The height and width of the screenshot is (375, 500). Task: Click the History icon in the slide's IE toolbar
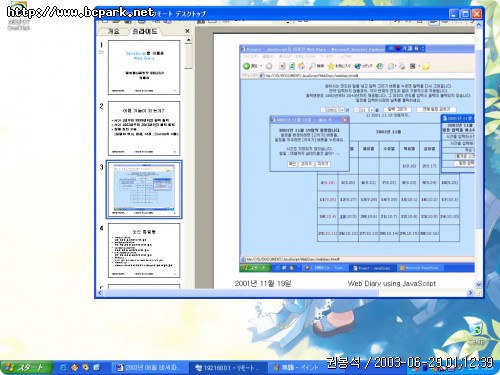click(380, 66)
